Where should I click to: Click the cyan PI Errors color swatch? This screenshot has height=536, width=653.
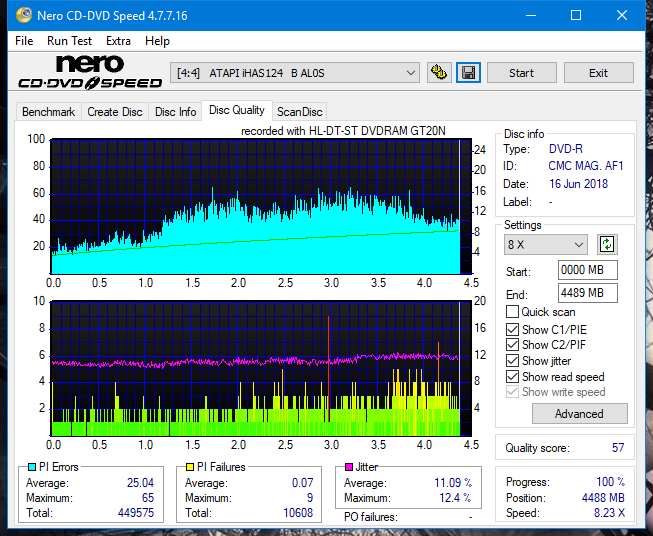point(32,467)
